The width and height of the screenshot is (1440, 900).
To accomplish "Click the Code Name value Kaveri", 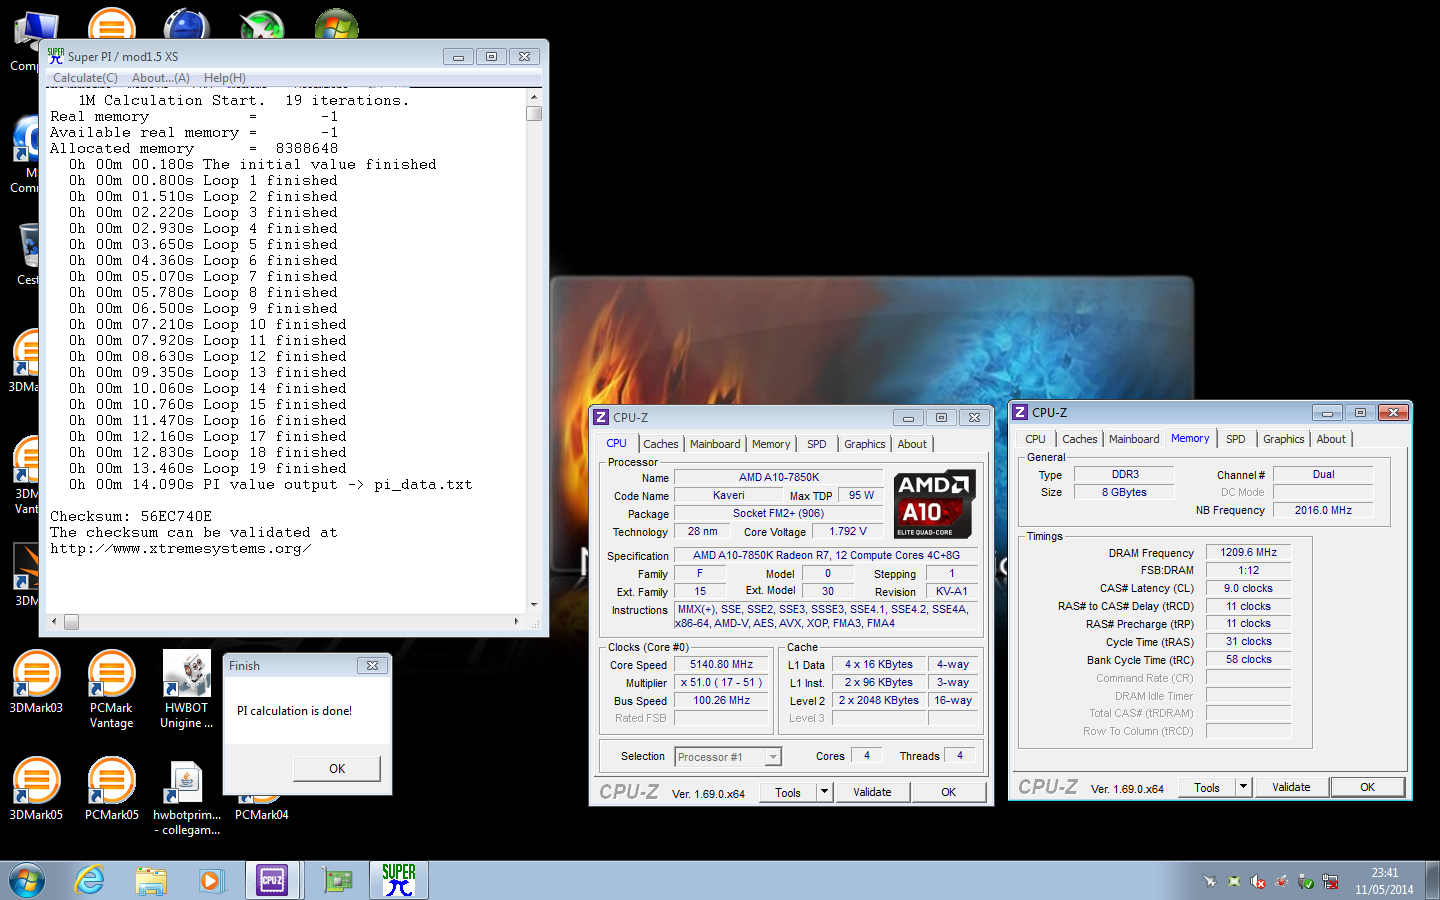I will coord(729,495).
